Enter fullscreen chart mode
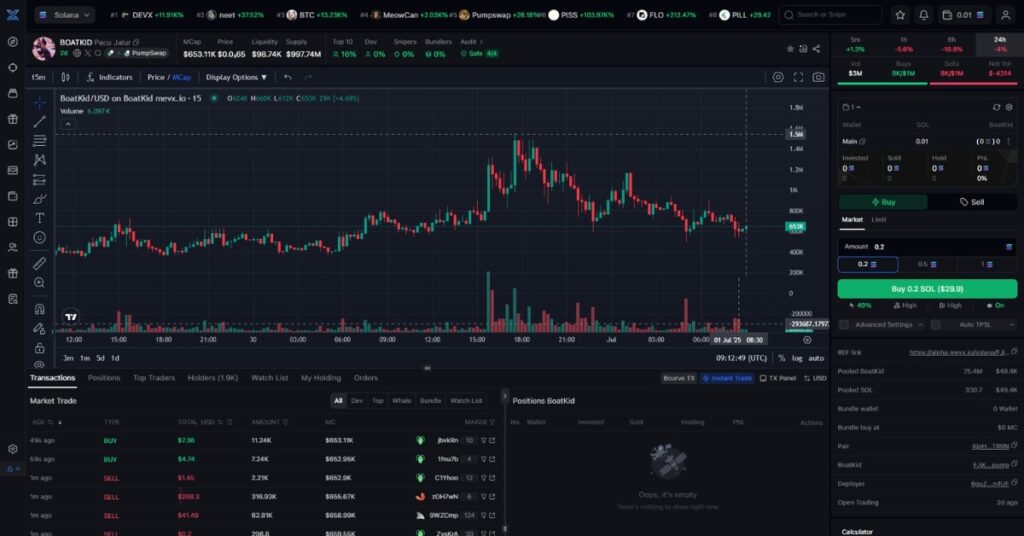1024x536 pixels. pyautogui.click(x=798, y=77)
